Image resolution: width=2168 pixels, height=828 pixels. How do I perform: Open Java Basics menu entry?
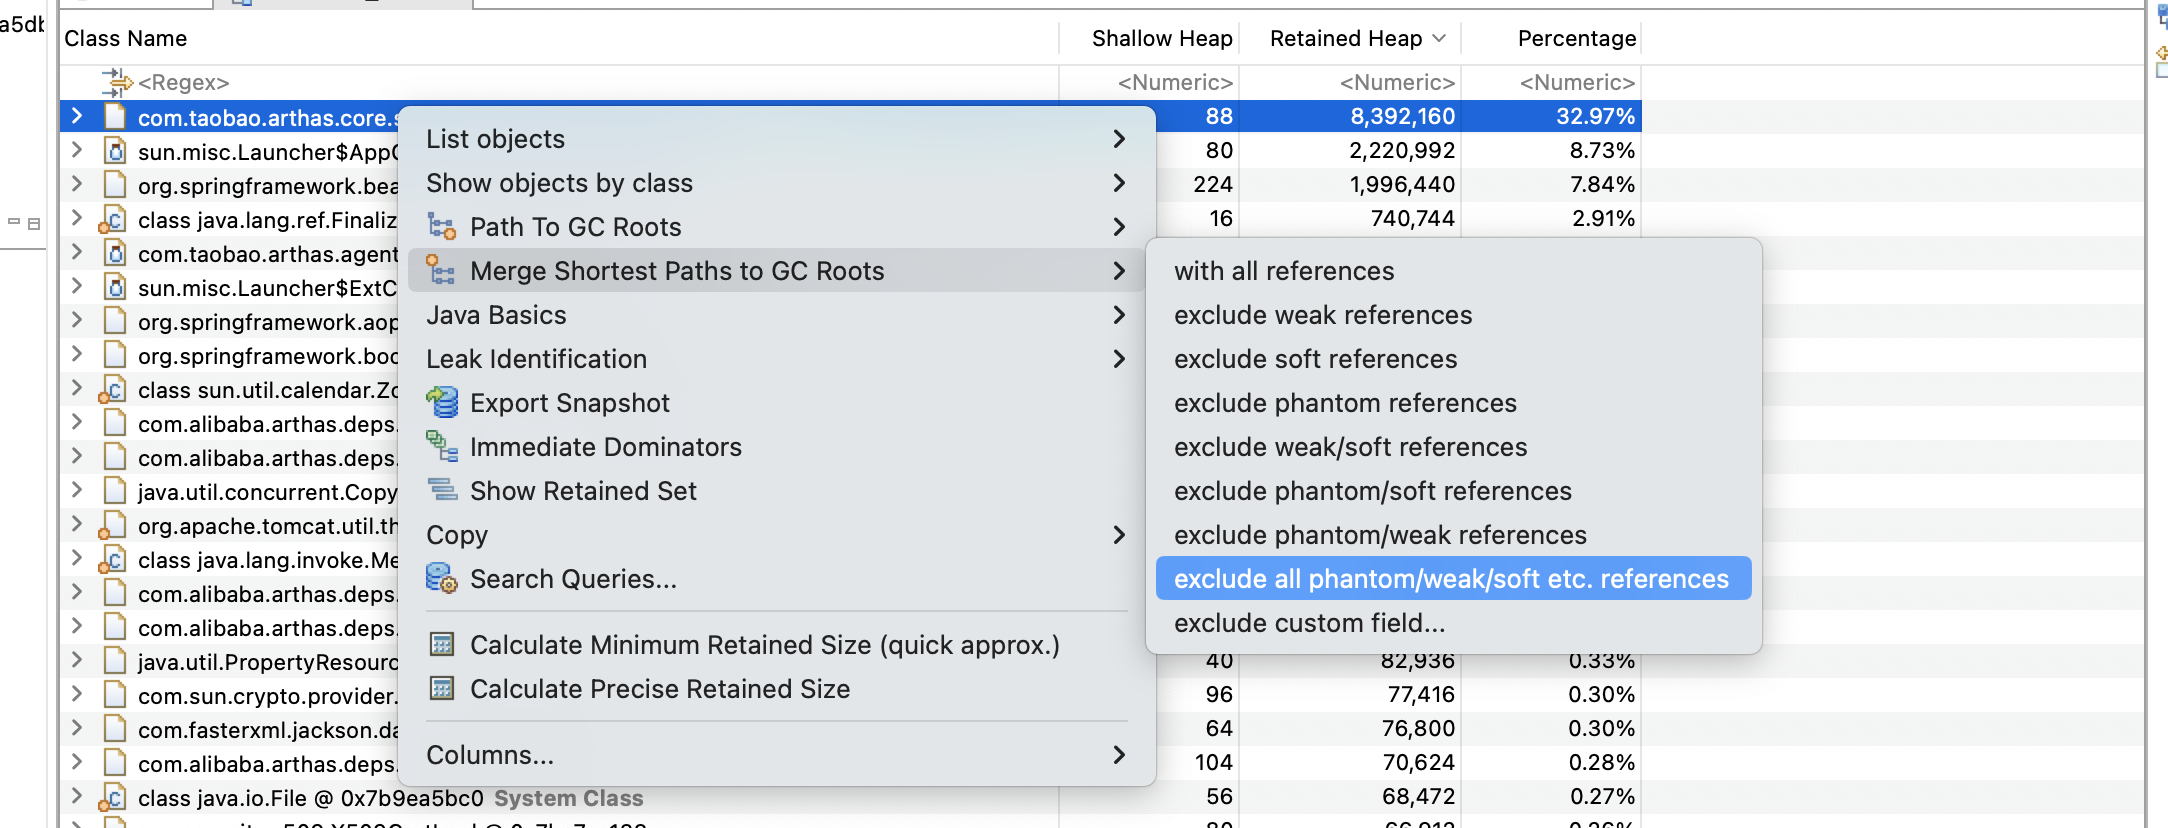(x=776, y=315)
